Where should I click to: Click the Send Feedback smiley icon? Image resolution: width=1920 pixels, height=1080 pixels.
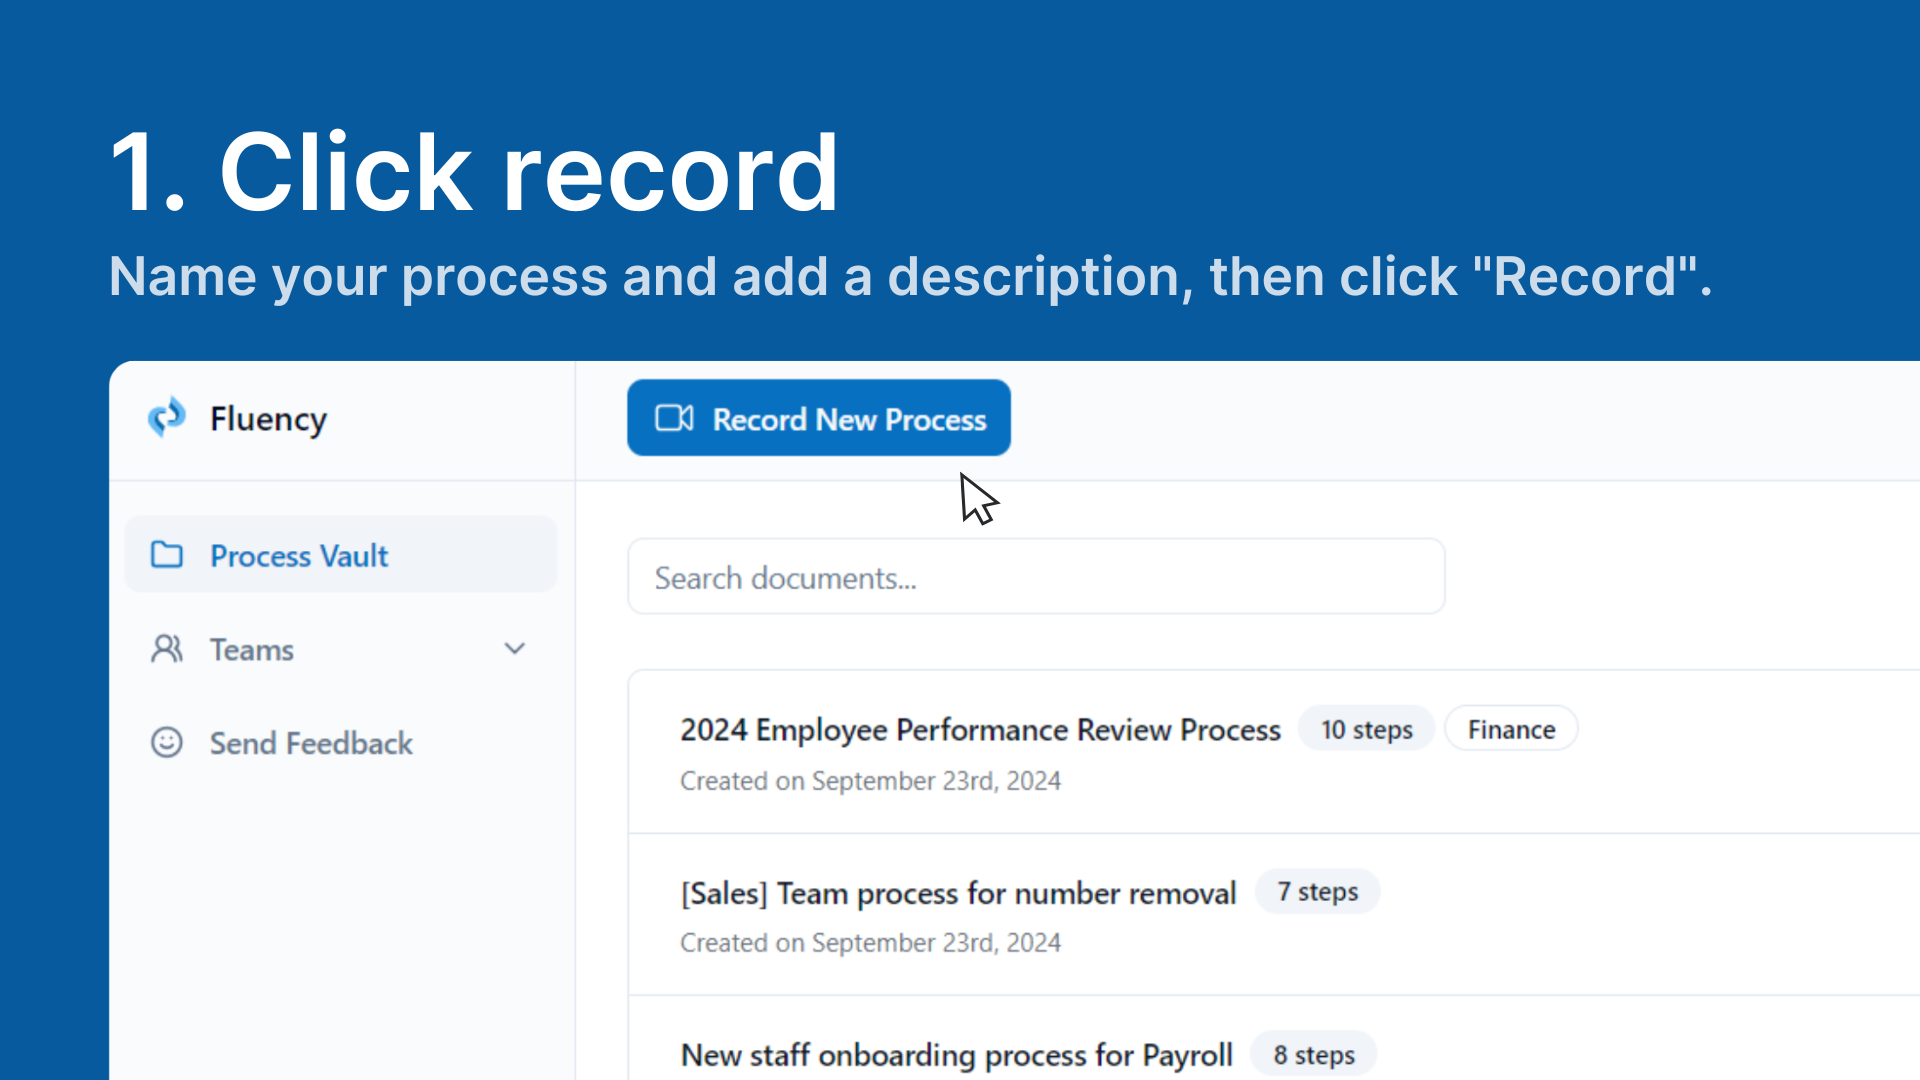(x=167, y=743)
